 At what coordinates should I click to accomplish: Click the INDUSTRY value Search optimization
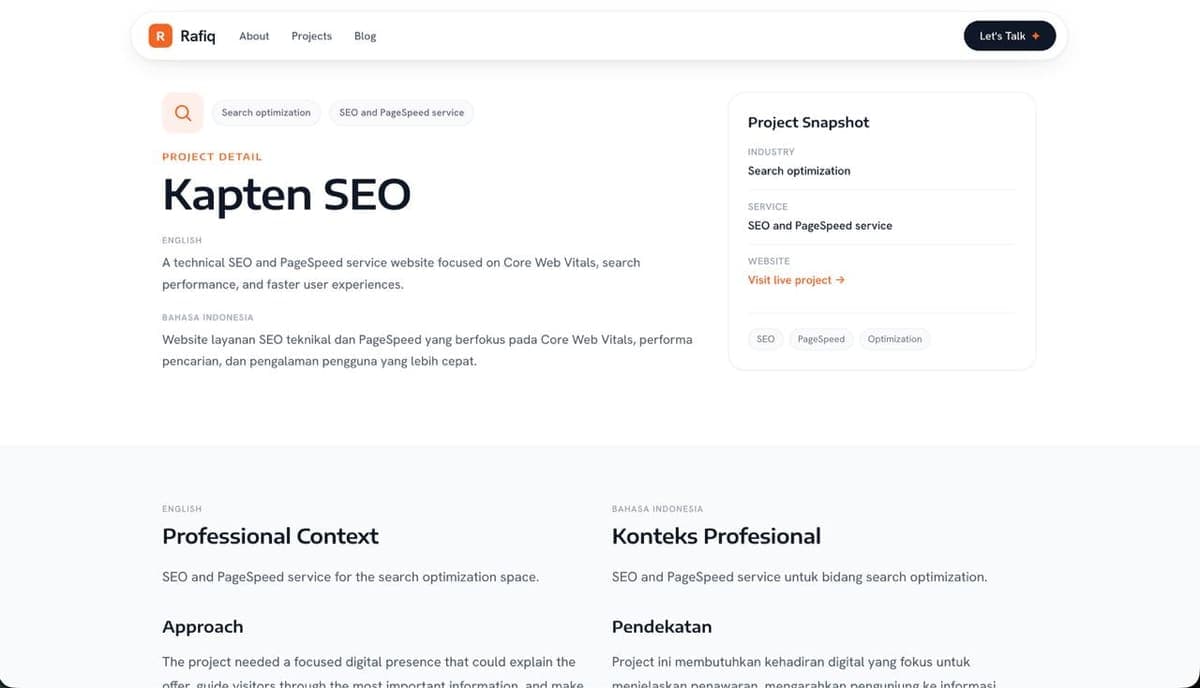click(x=799, y=171)
